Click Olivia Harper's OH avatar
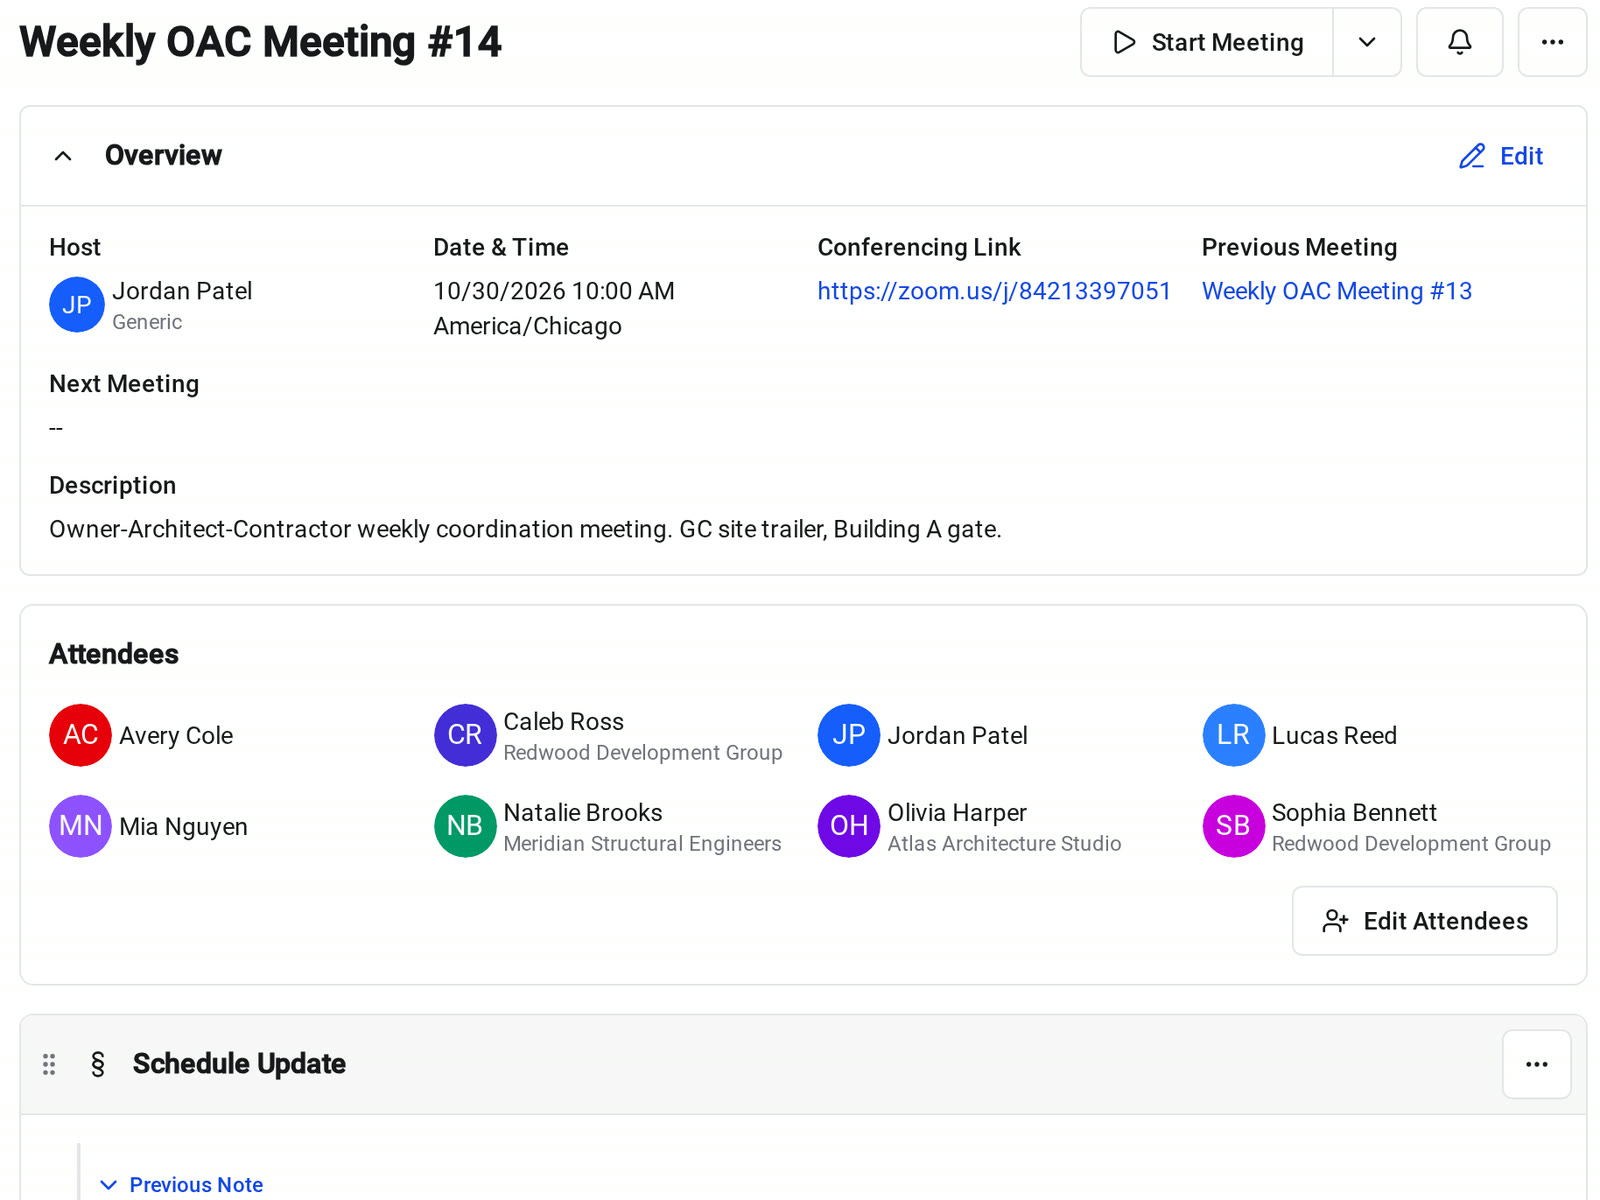This screenshot has width=1600, height=1200. pyautogui.click(x=849, y=826)
